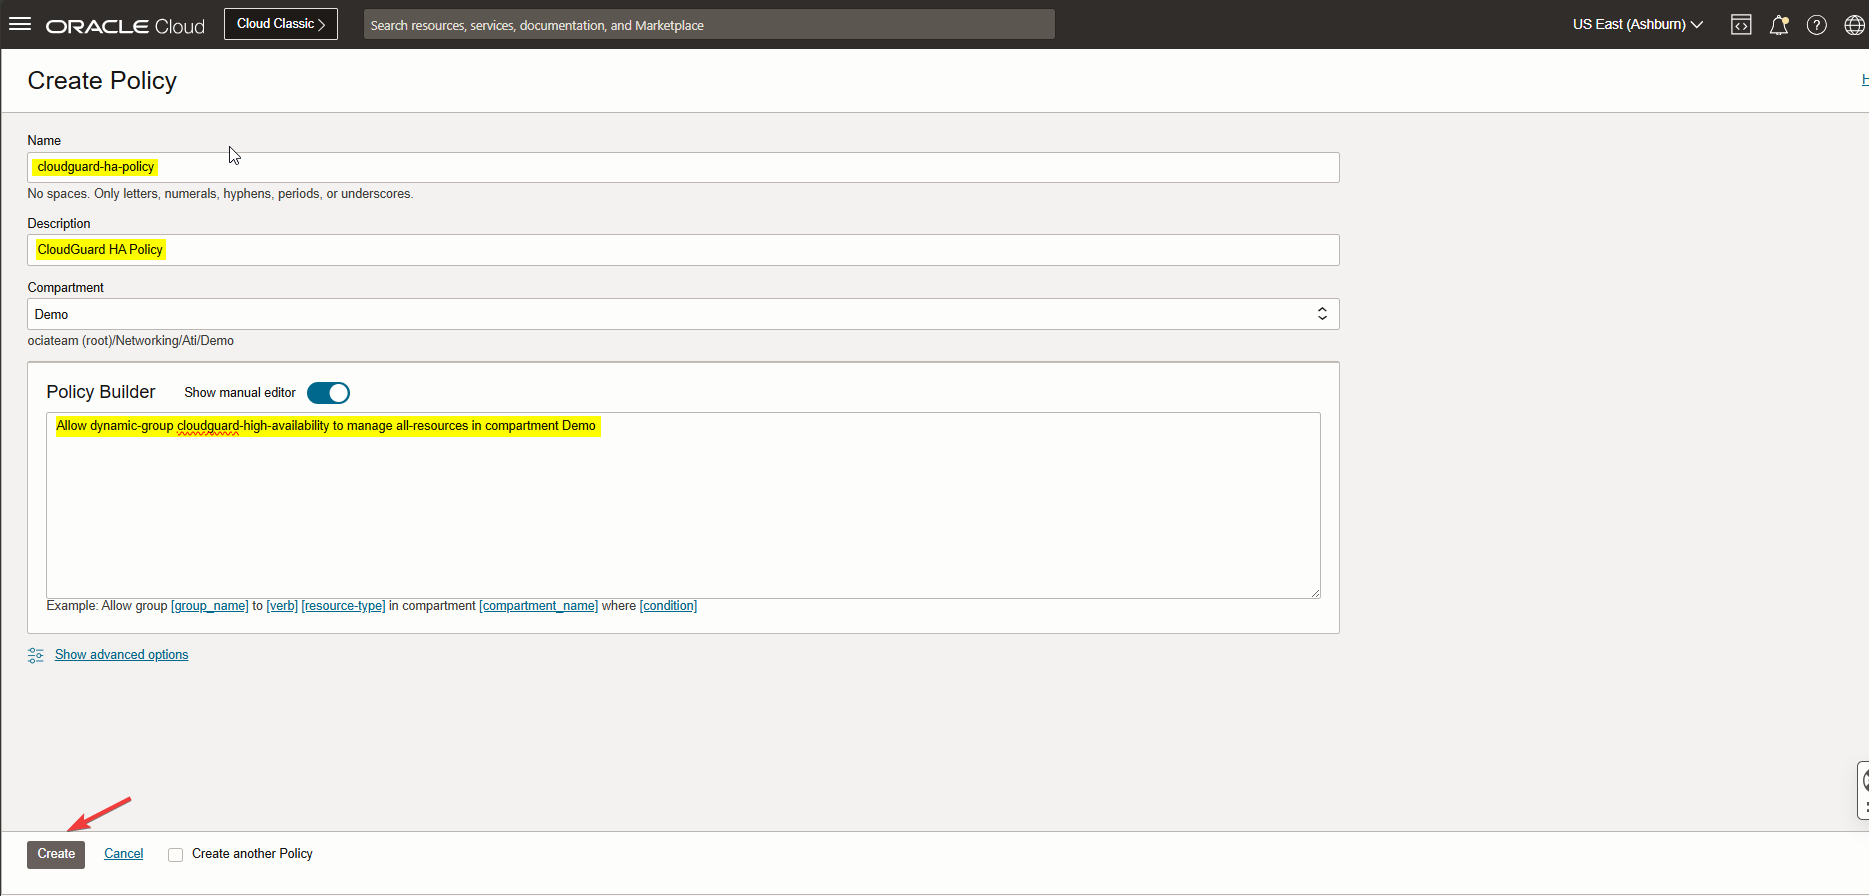Click the Oracle Cloud logo
This screenshot has width=1869, height=896.
[125, 26]
